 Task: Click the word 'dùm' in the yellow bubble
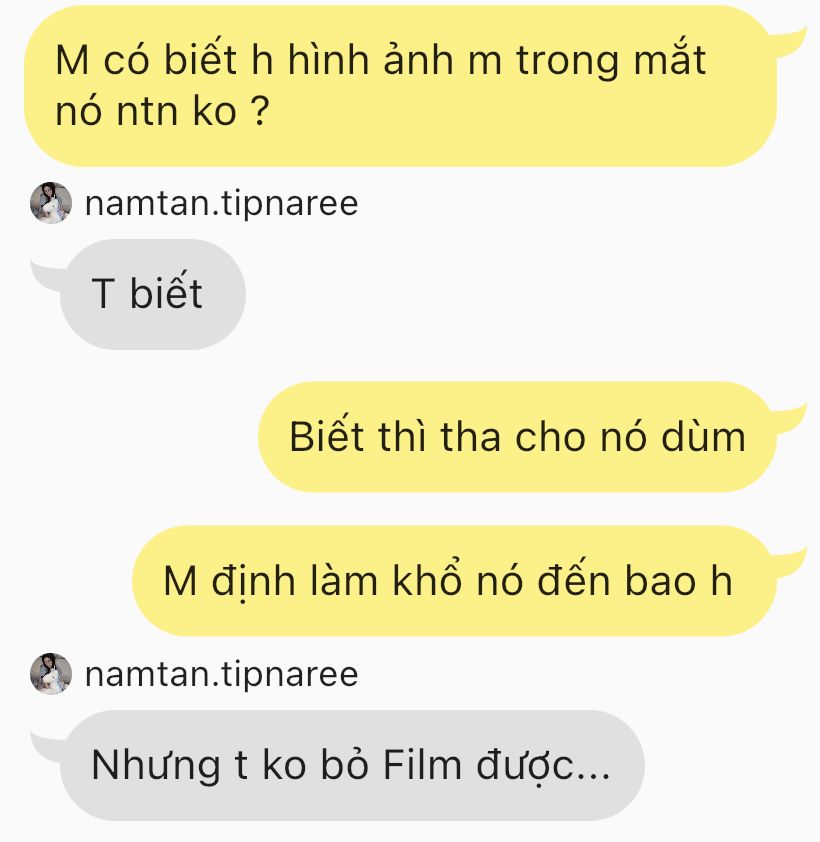[x=703, y=437]
